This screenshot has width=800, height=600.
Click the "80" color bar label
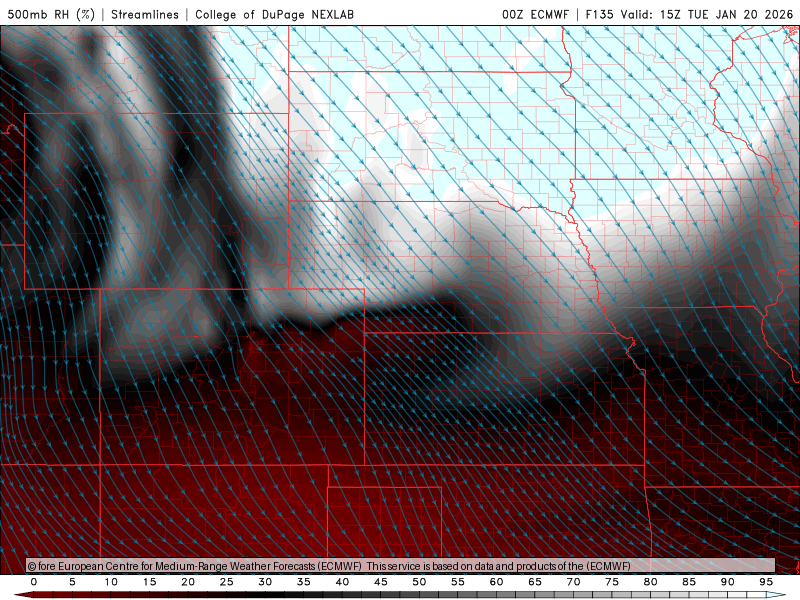[650, 582]
